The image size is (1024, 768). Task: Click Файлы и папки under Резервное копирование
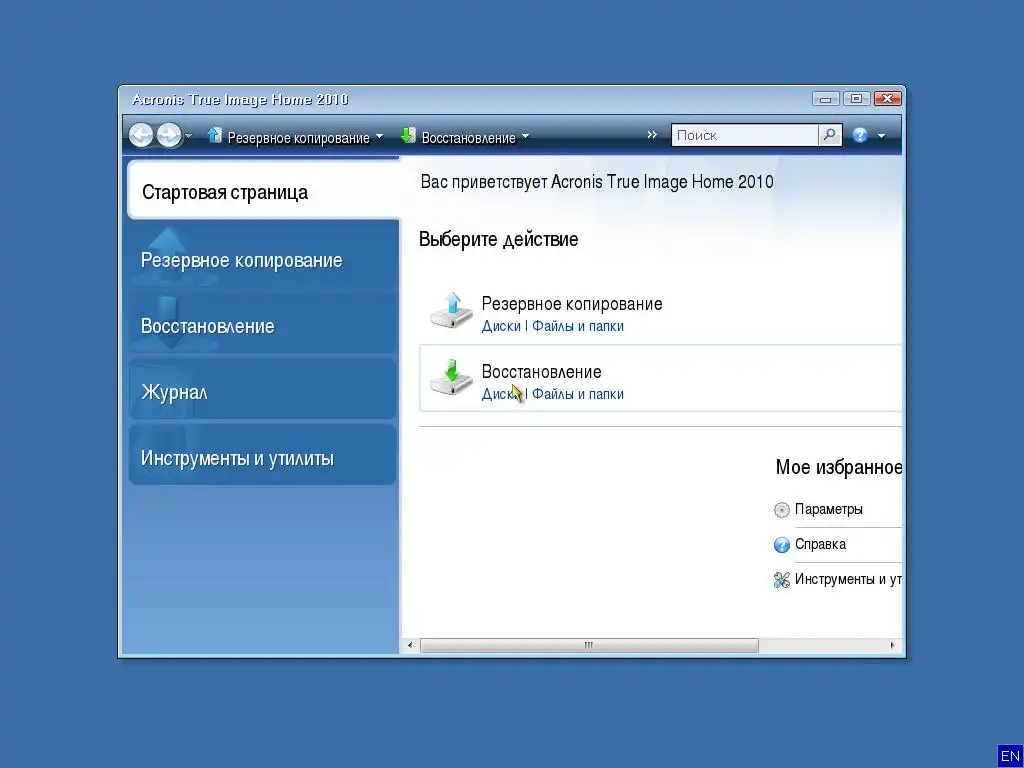[578, 326]
